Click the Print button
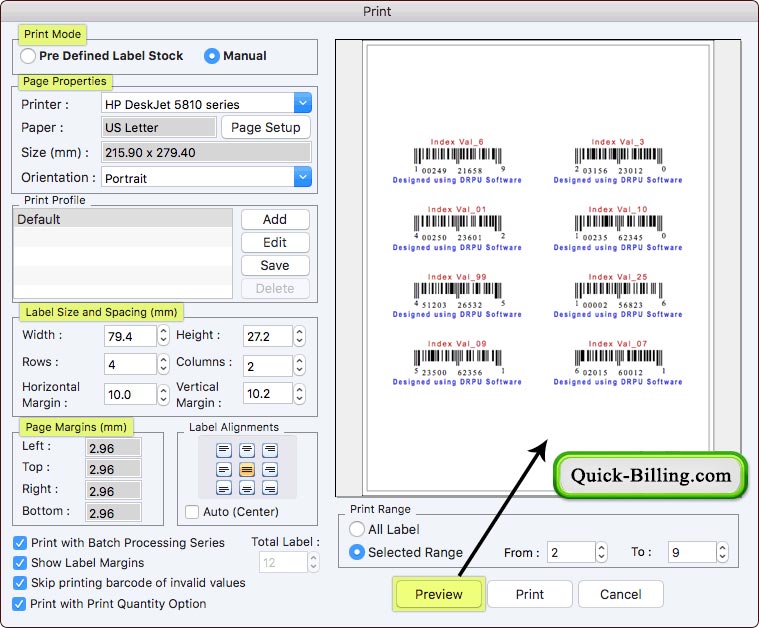Image resolution: width=759 pixels, height=628 pixels. pyautogui.click(x=530, y=594)
